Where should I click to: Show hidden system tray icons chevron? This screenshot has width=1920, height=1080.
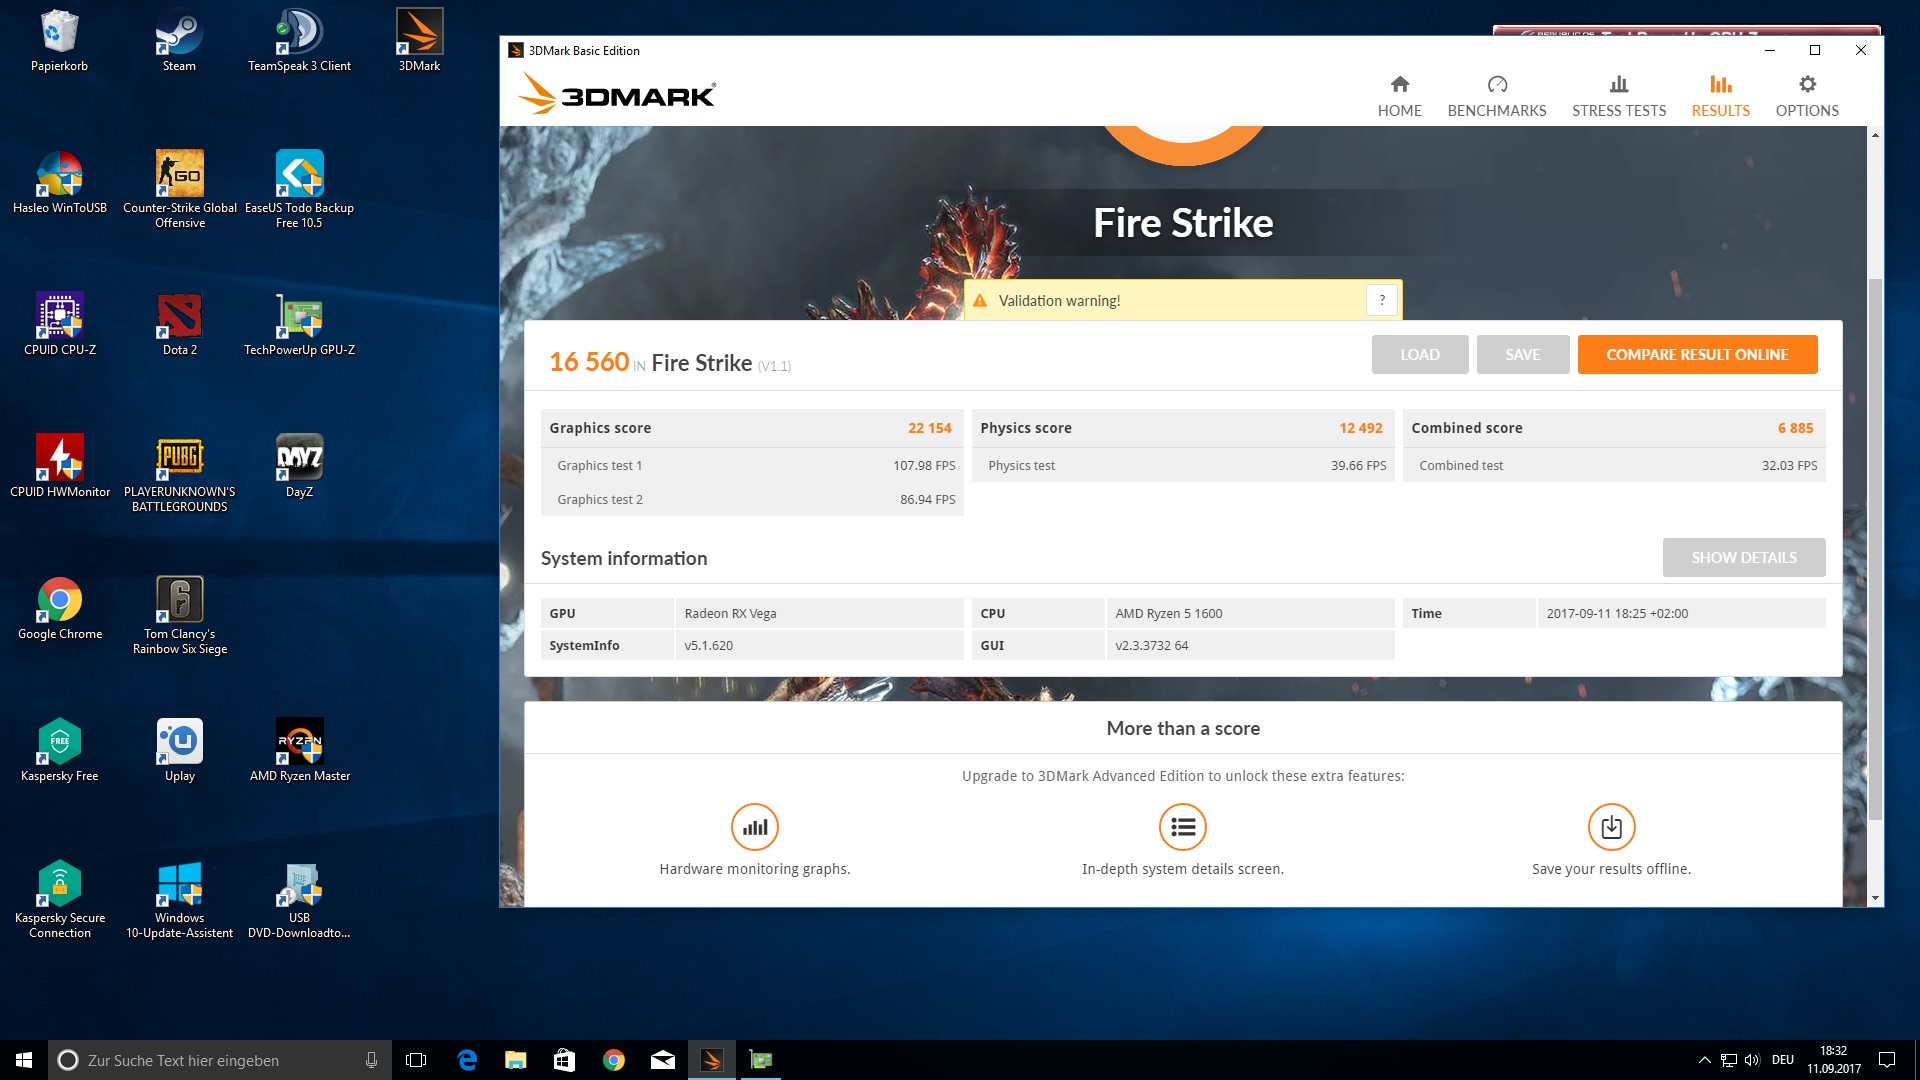coord(1704,1060)
